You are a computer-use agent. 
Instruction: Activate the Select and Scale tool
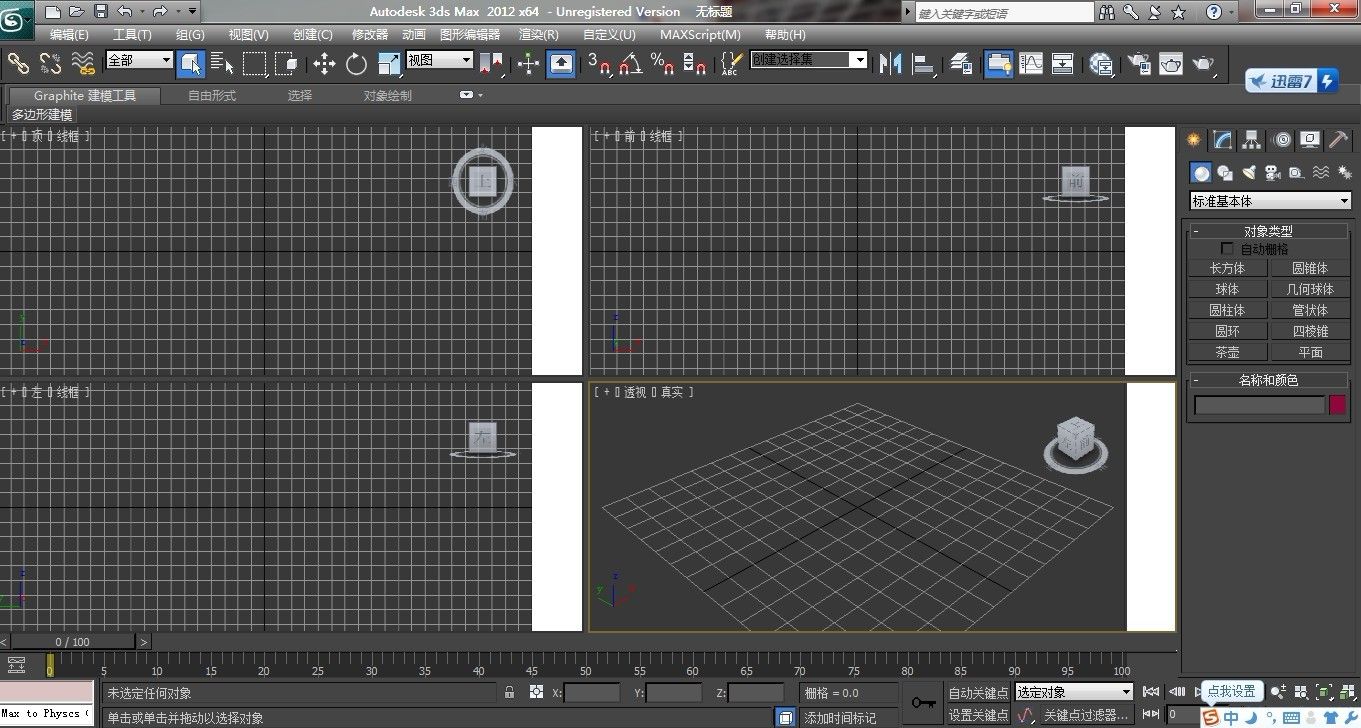389,63
